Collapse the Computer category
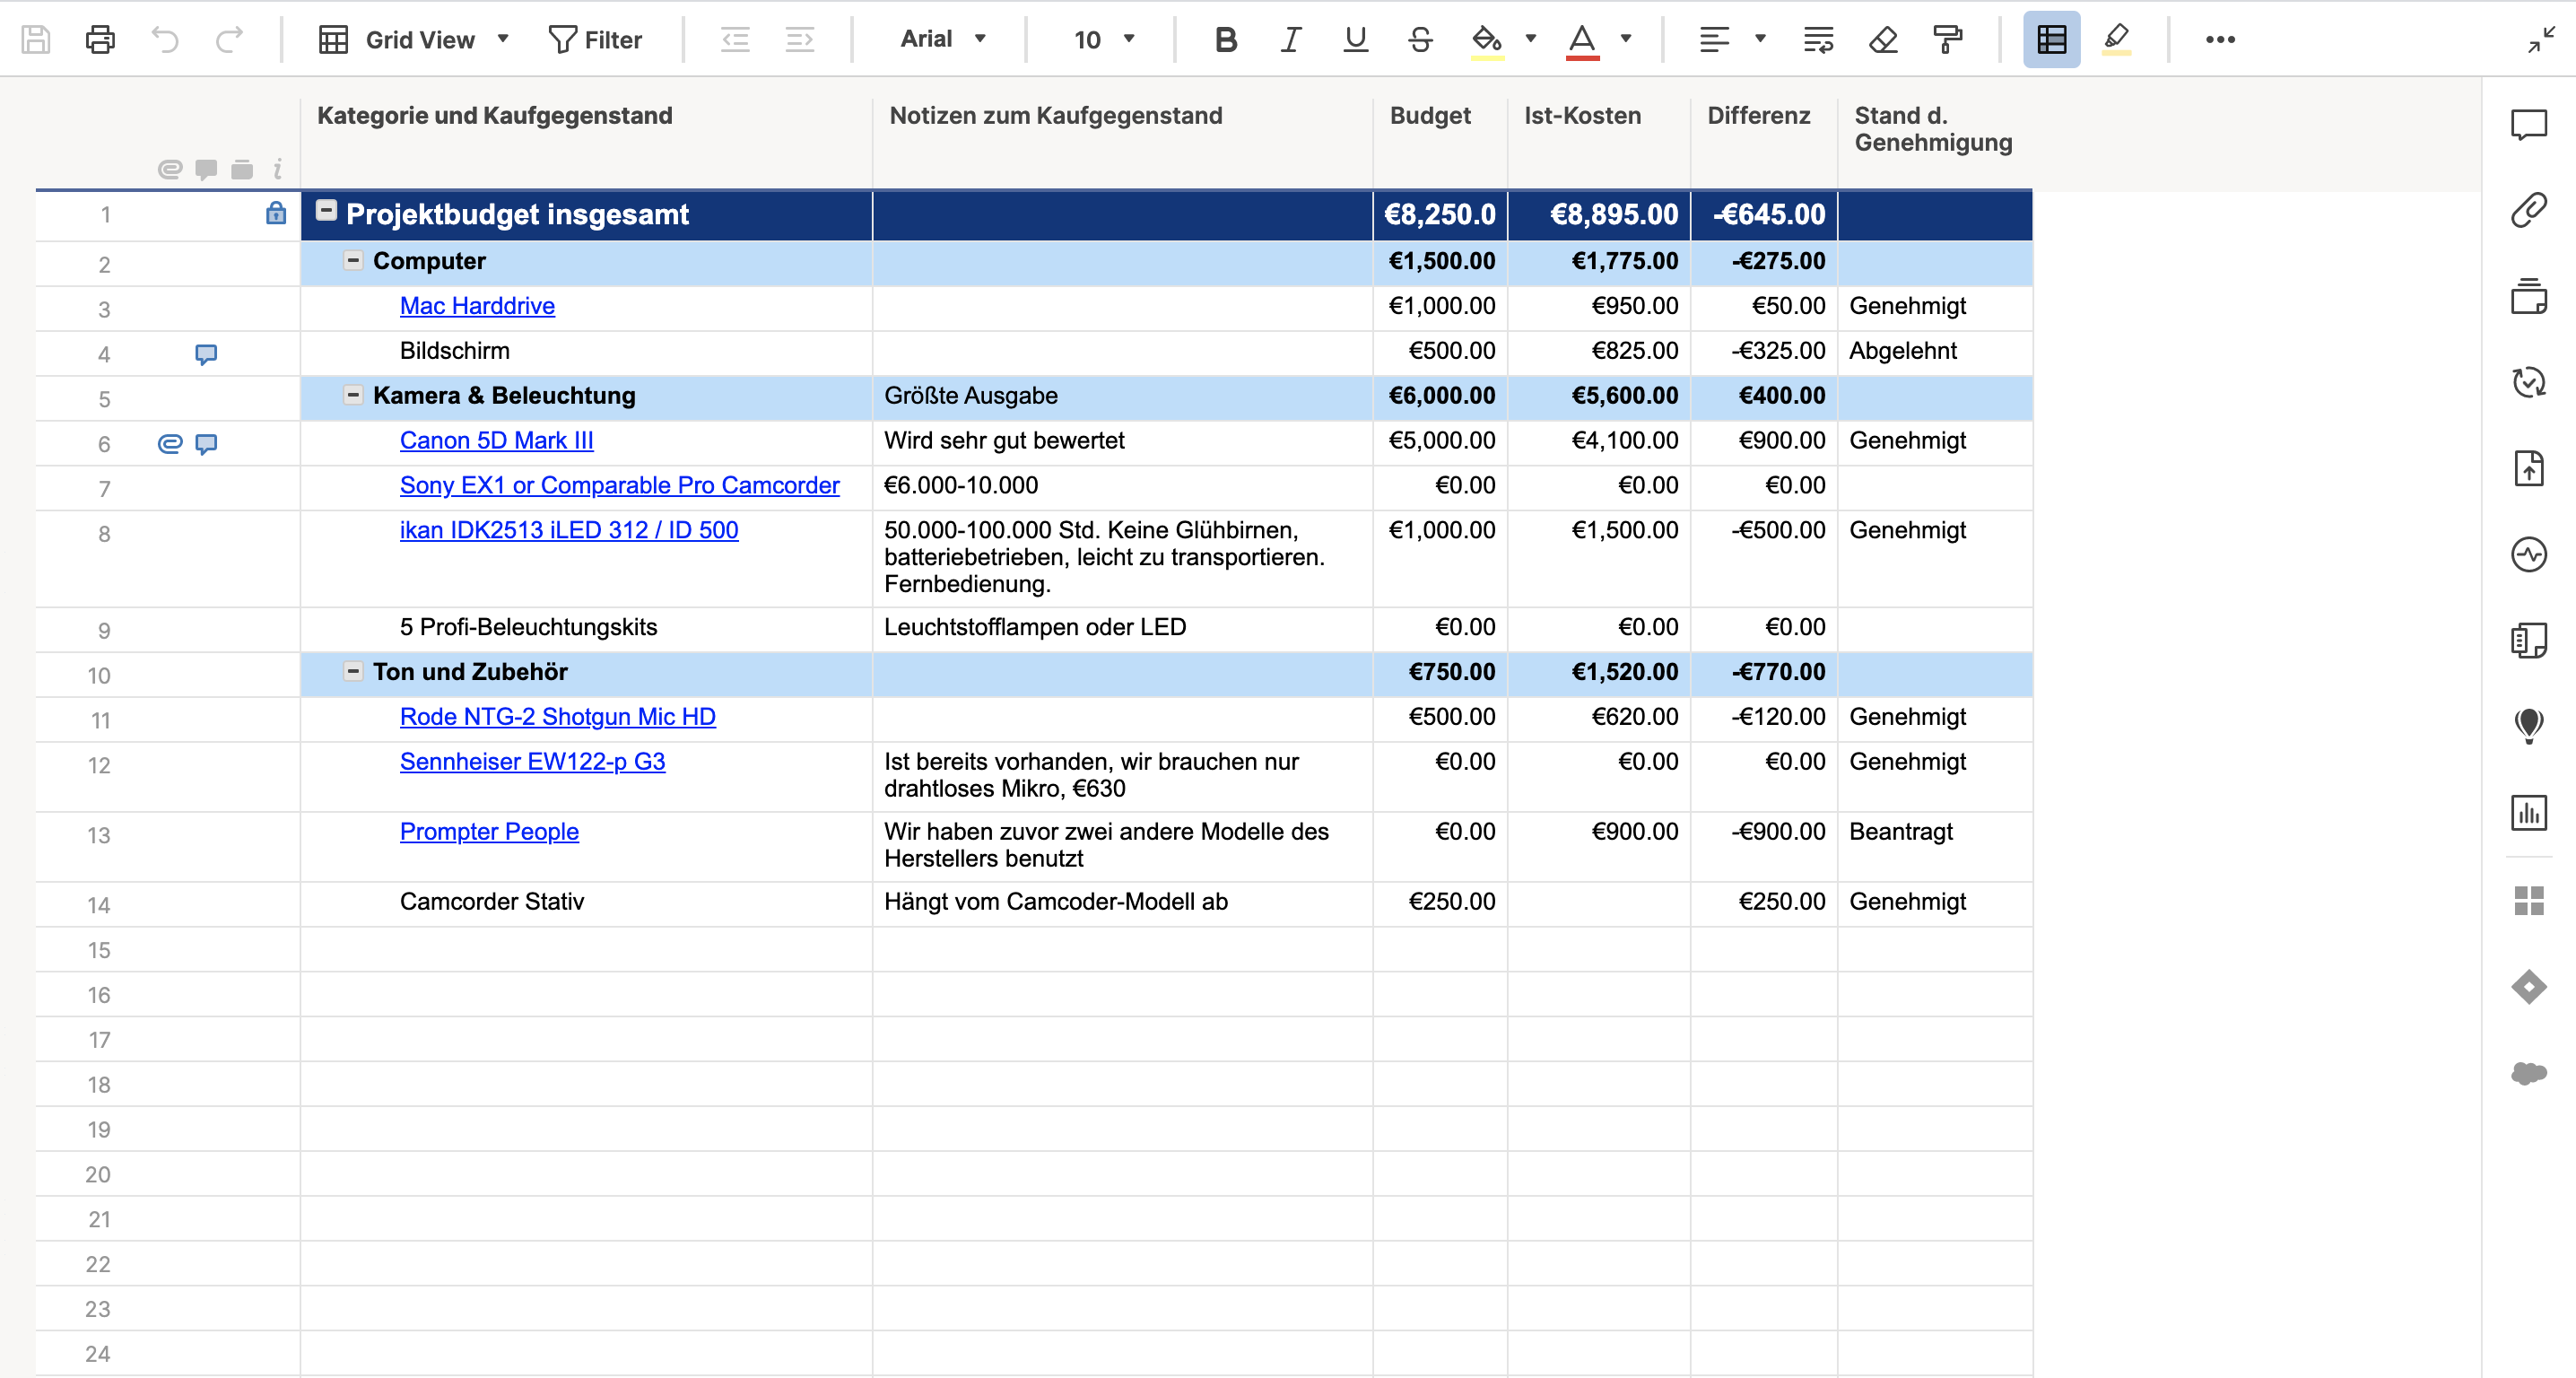Screen dimensions: 2576x1378 coord(353,260)
